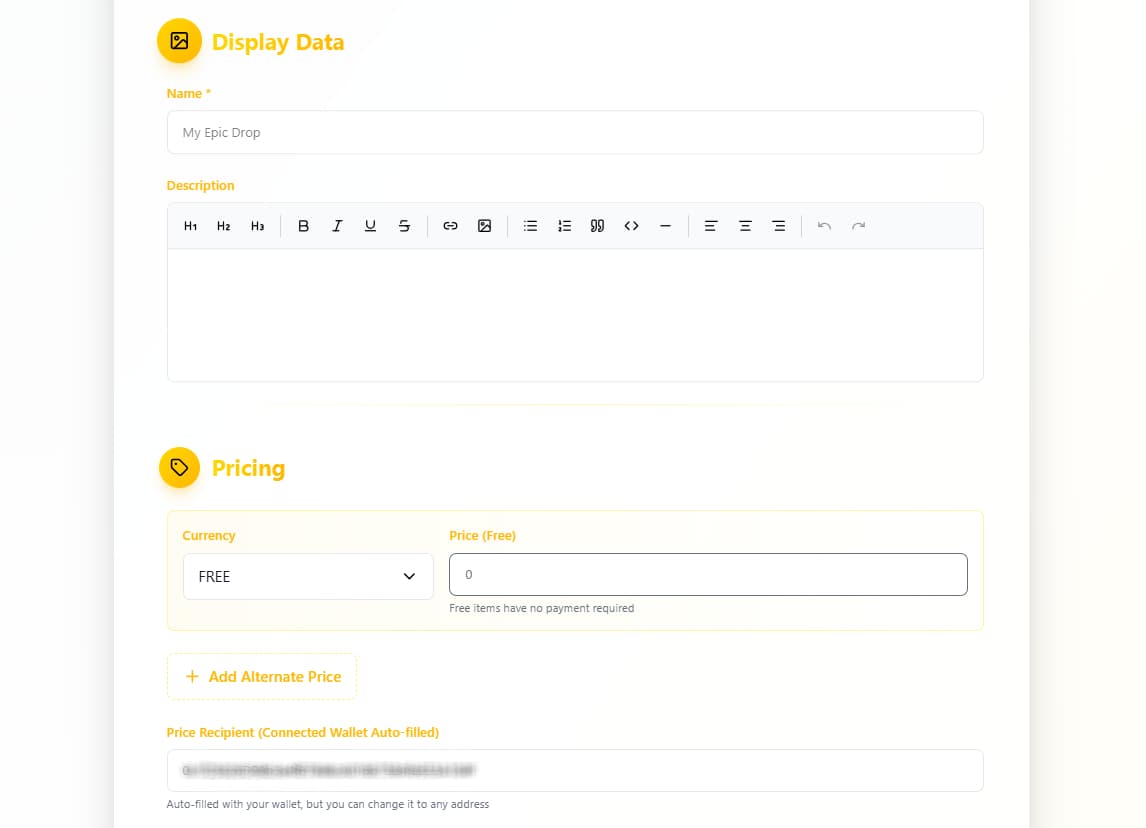
Task: Click the Price Recipient address field
Action: point(575,771)
